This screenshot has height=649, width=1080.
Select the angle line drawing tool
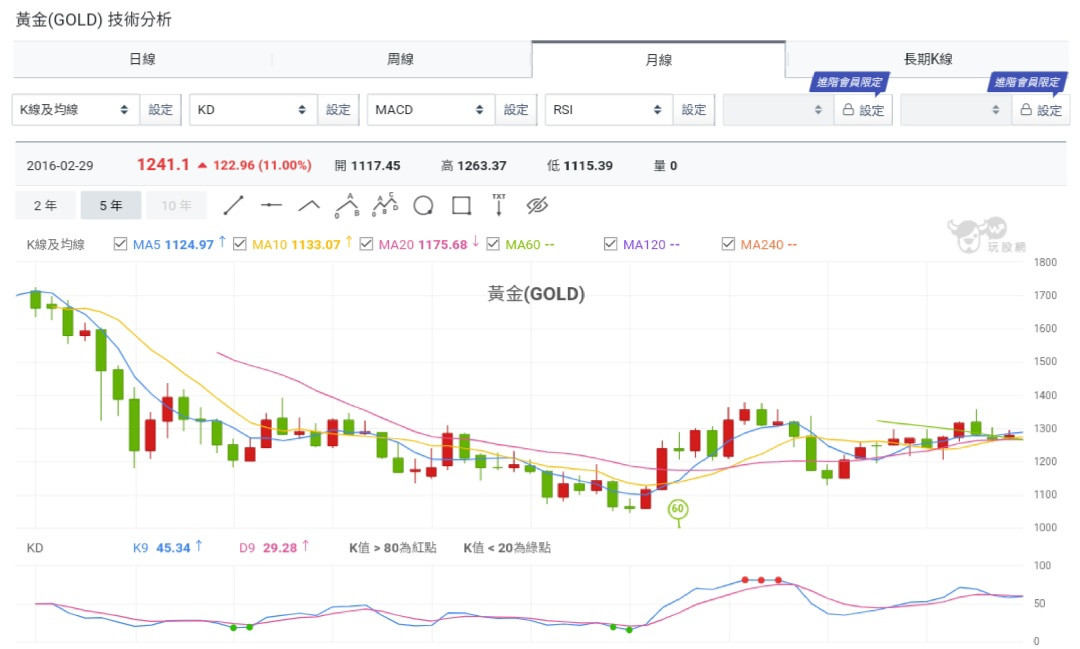point(309,206)
